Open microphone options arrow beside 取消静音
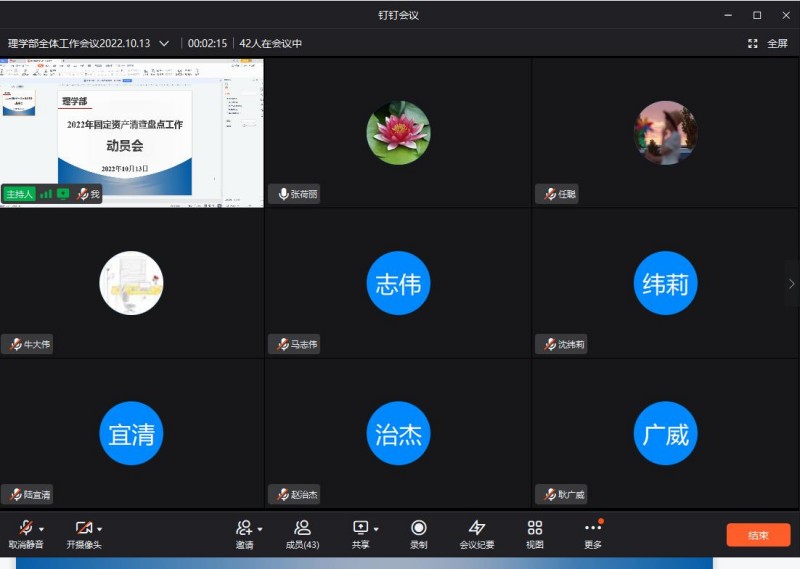800x569 pixels. click(42, 529)
